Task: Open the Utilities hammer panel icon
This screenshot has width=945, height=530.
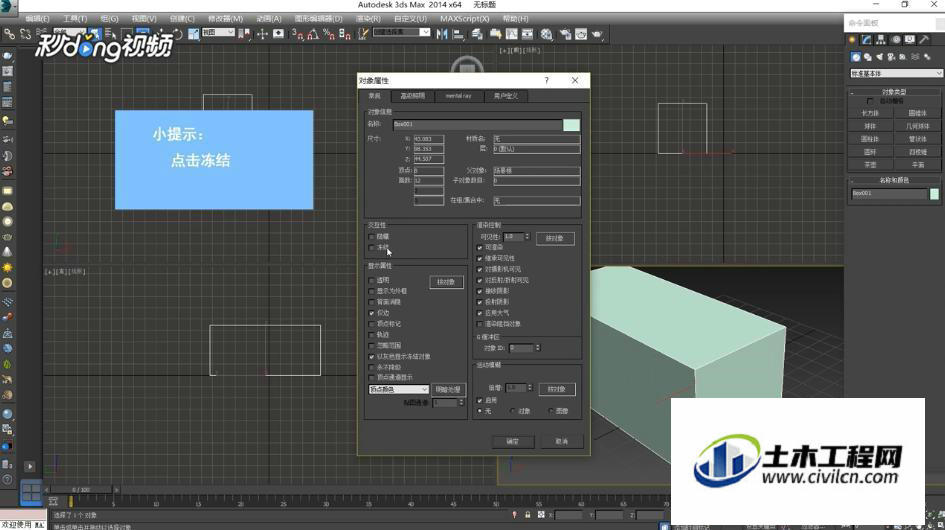Action: tap(924, 40)
